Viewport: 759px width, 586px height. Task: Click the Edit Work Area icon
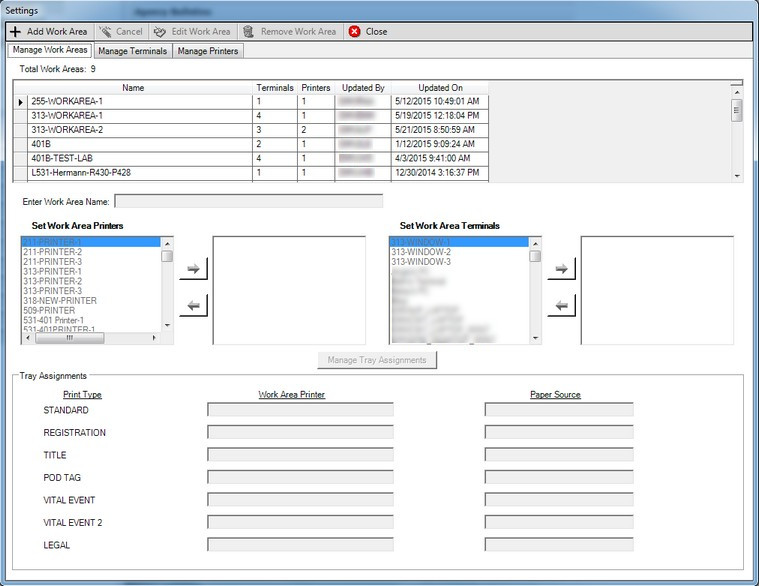(160, 32)
